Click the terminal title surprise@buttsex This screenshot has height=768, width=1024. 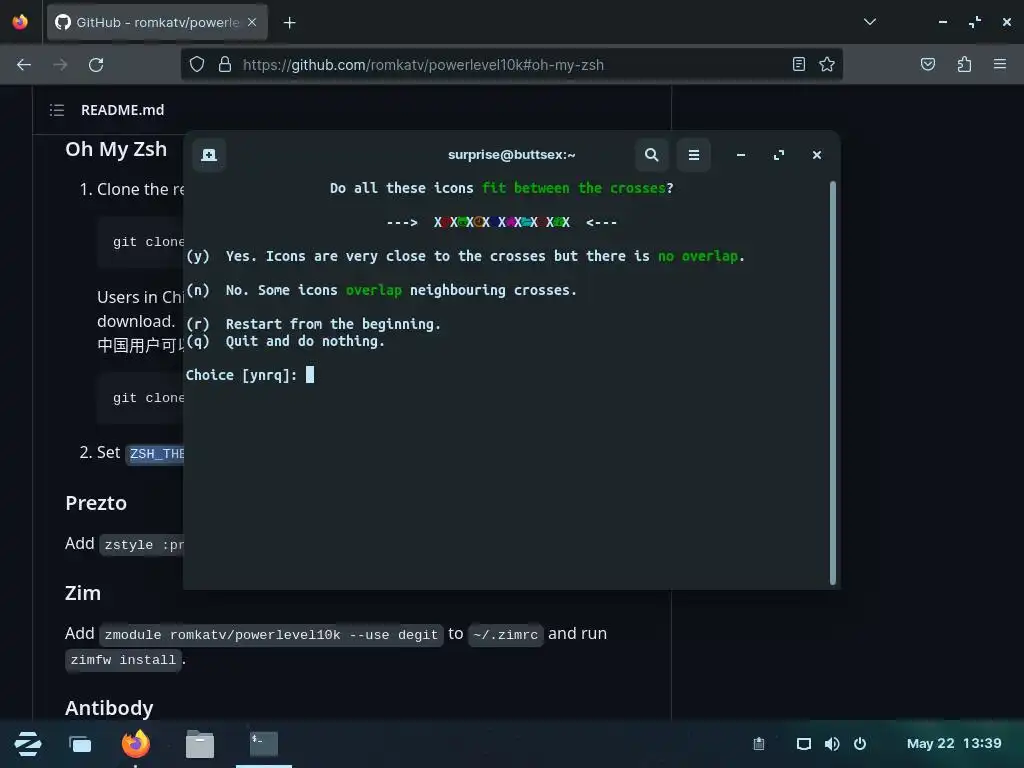pos(511,155)
